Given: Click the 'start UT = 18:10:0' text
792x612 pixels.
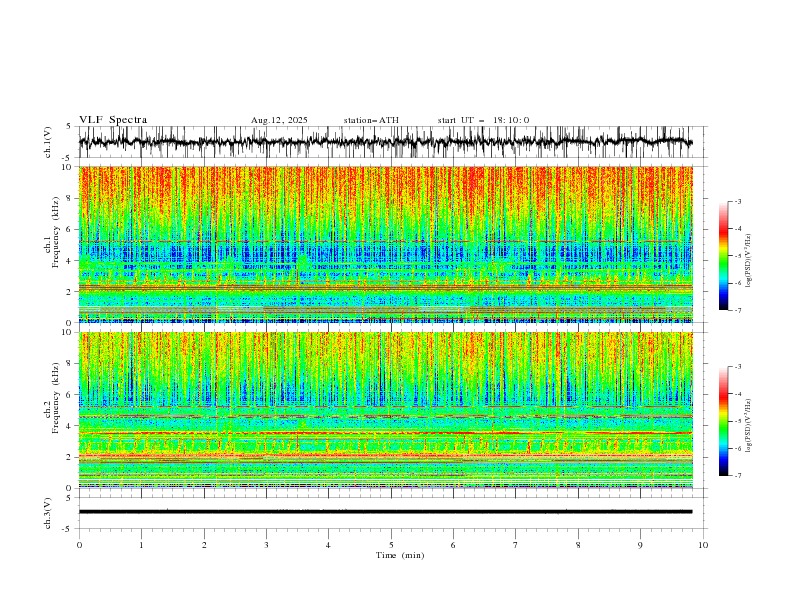Looking at the screenshot, I should coord(483,120).
